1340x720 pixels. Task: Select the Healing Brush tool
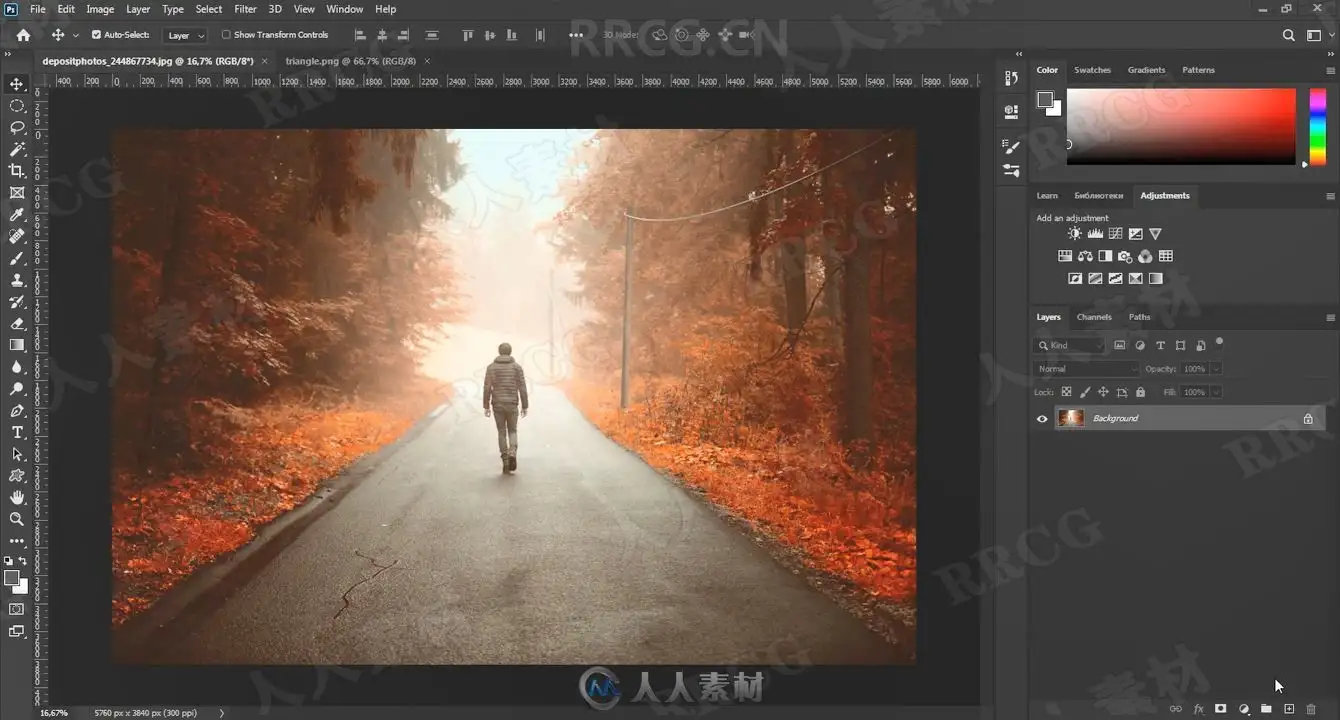pyautogui.click(x=17, y=236)
